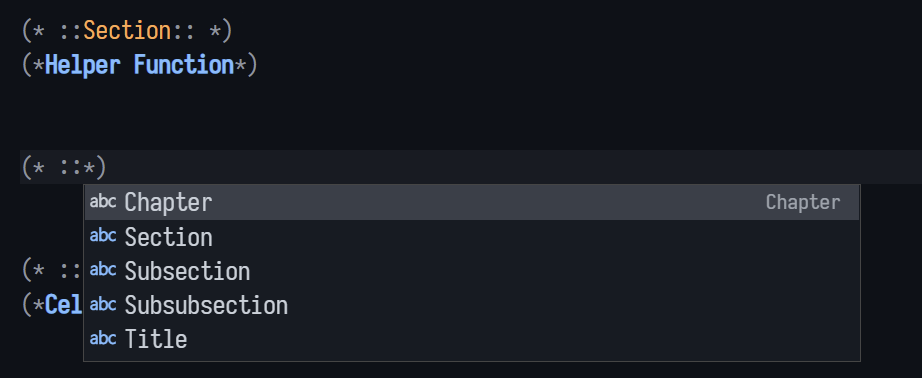Screen dimensions: 922x378
Task: Click the opening (* of the first comment line
Action: click(33, 31)
